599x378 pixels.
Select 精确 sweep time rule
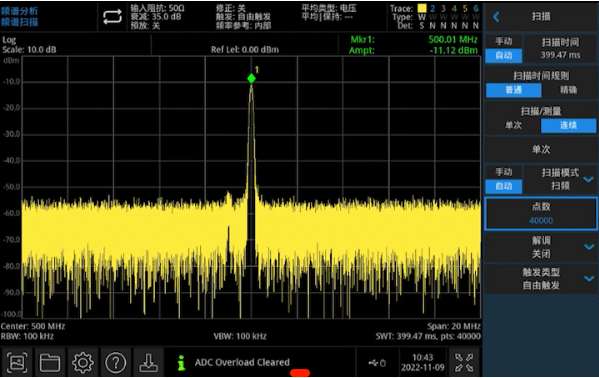pos(568,90)
